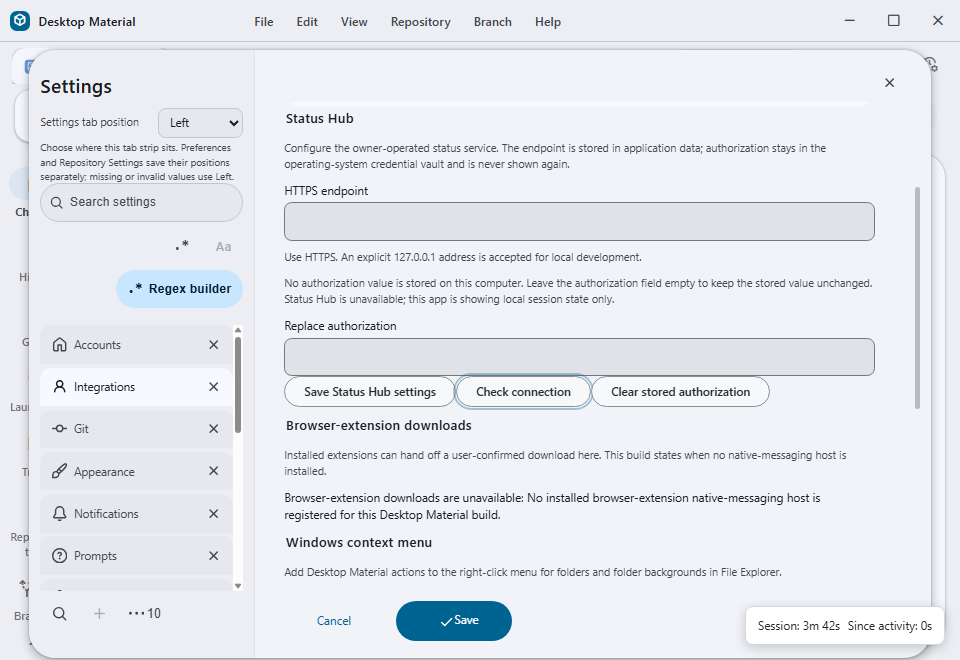Open the Repository menu
The width and height of the screenshot is (960, 660).
[x=421, y=21]
